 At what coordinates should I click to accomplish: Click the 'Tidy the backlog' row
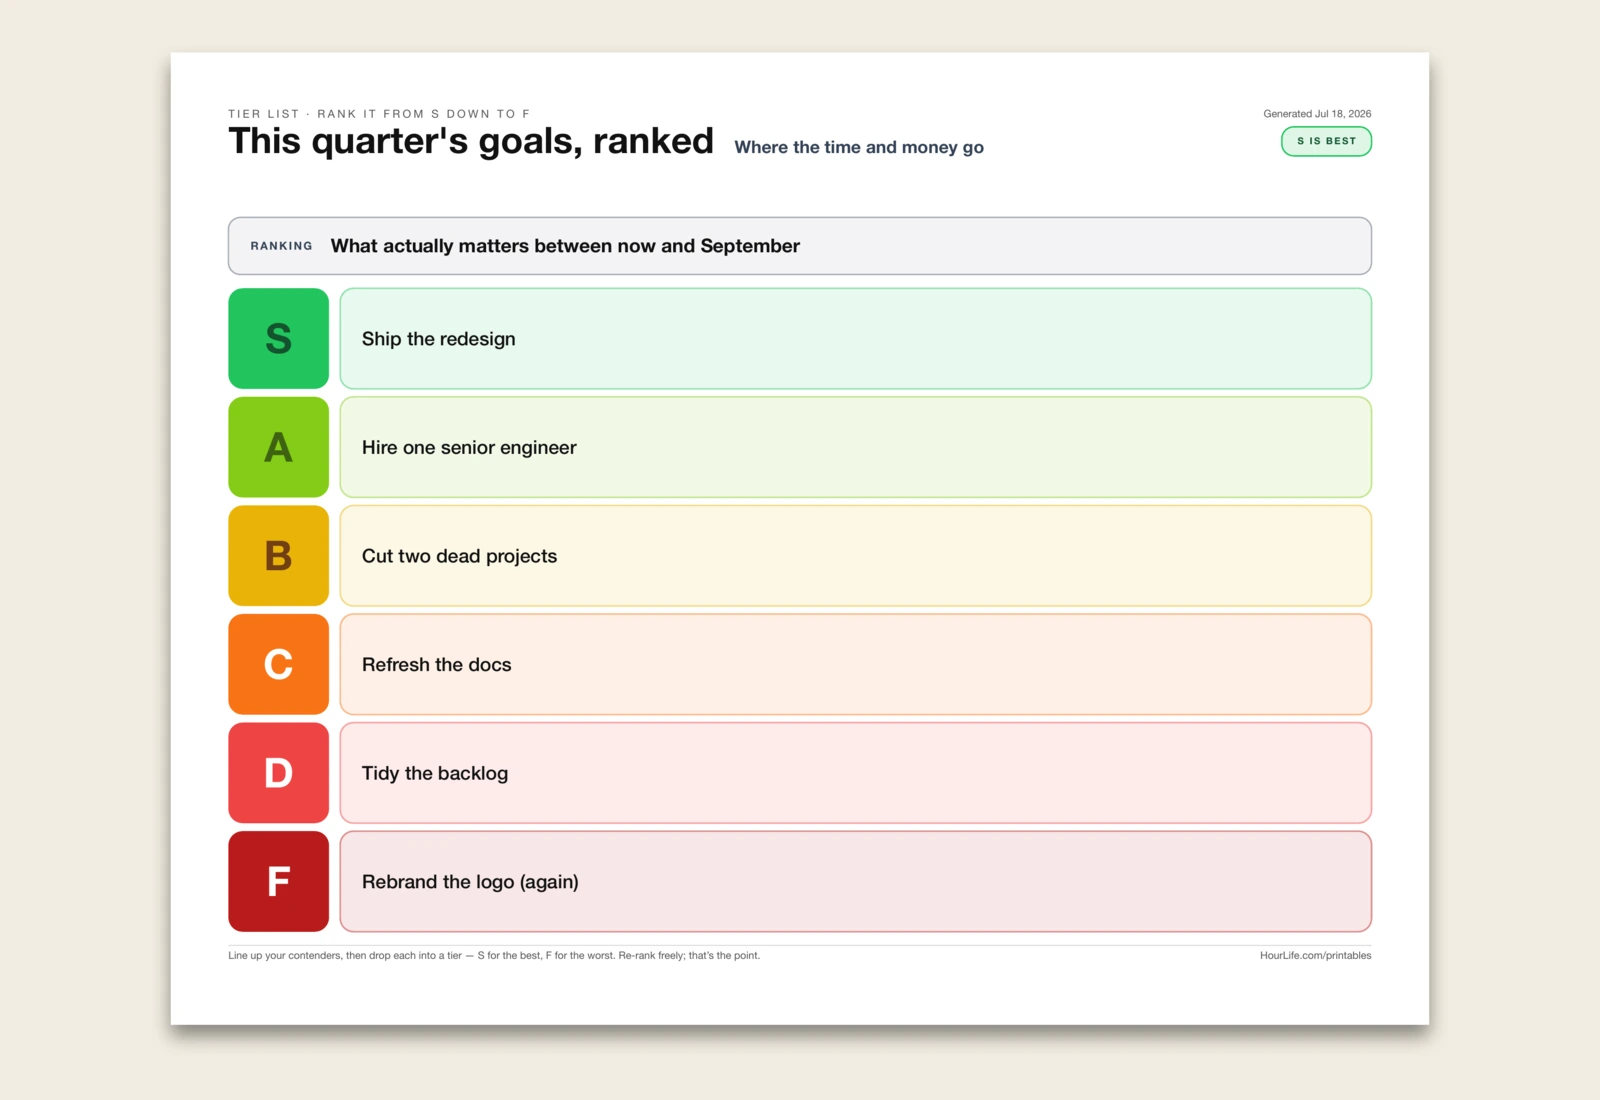(855, 773)
